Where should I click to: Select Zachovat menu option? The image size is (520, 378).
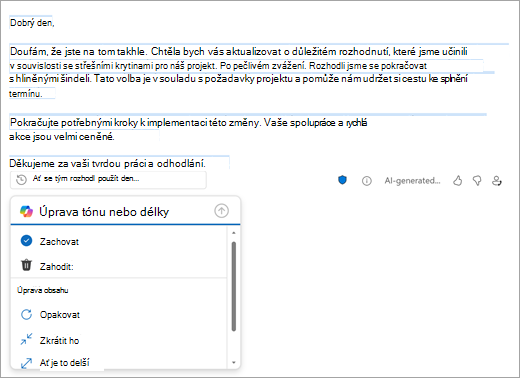pyautogui.click(x=119, y=241)
